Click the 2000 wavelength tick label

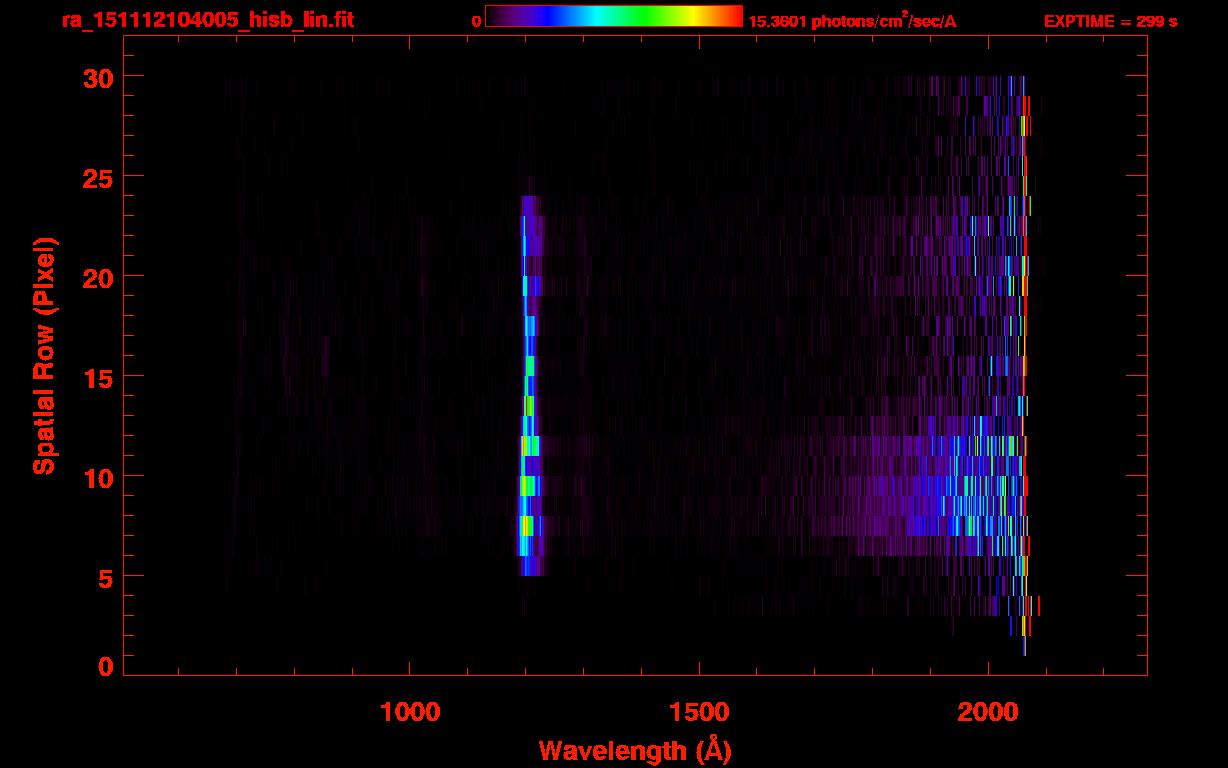[x=988, y=712]
